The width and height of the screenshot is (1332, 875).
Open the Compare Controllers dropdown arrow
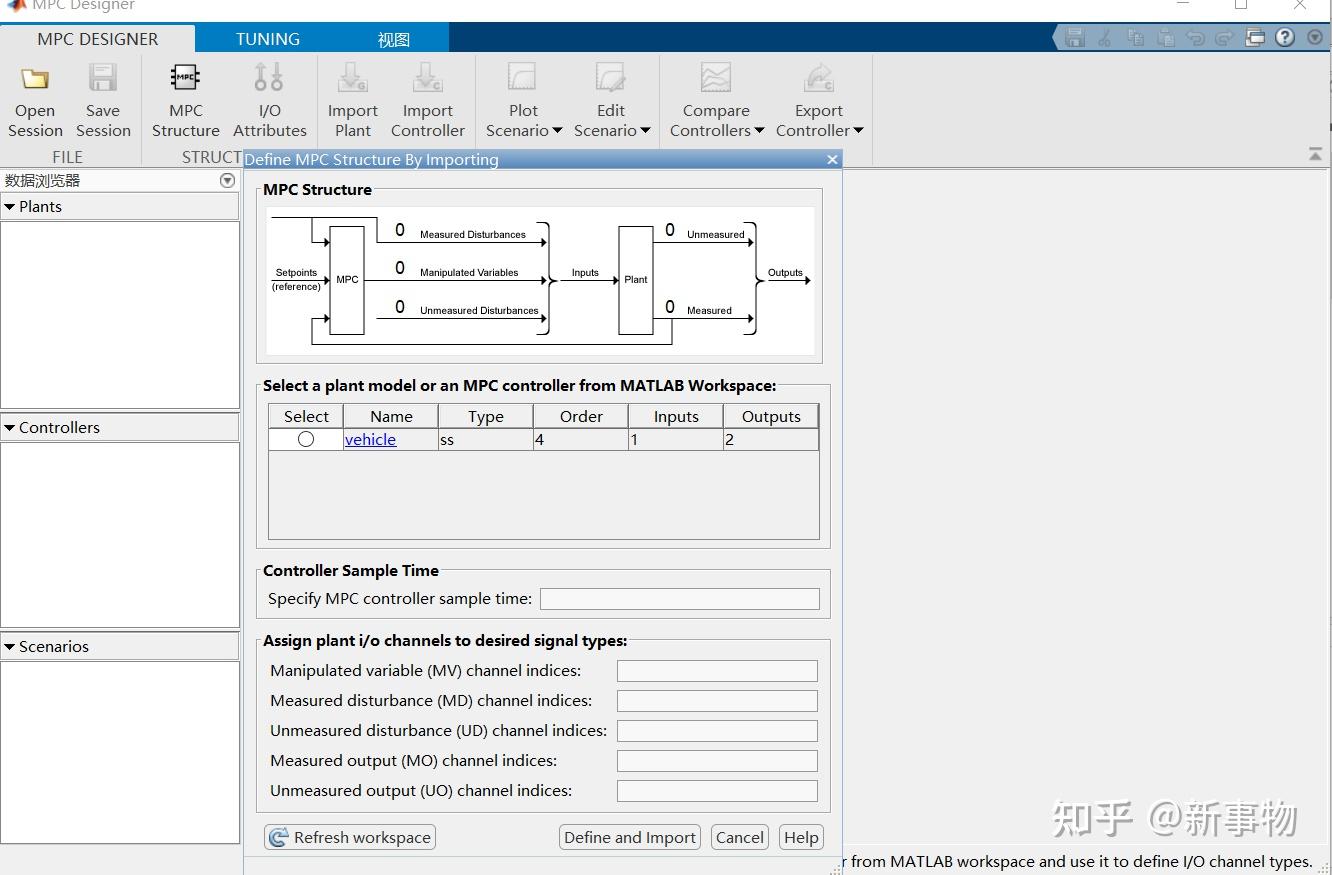click(759, 130)
